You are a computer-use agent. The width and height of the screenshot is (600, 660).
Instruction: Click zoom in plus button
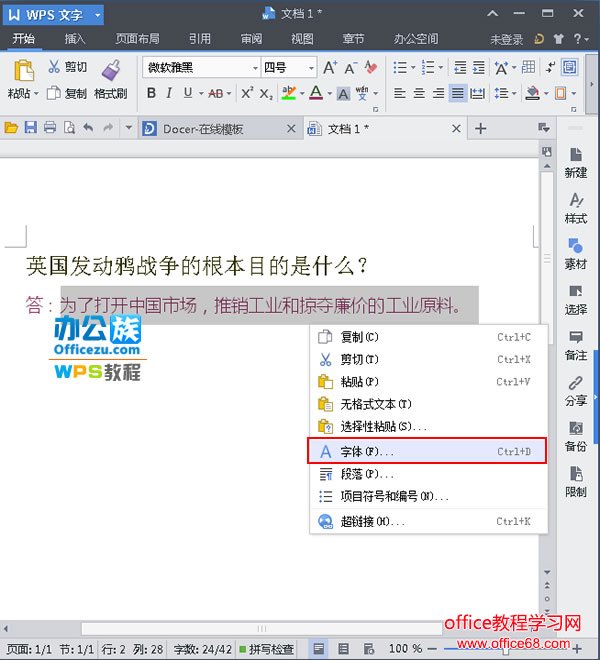click(x=577, y=649)
